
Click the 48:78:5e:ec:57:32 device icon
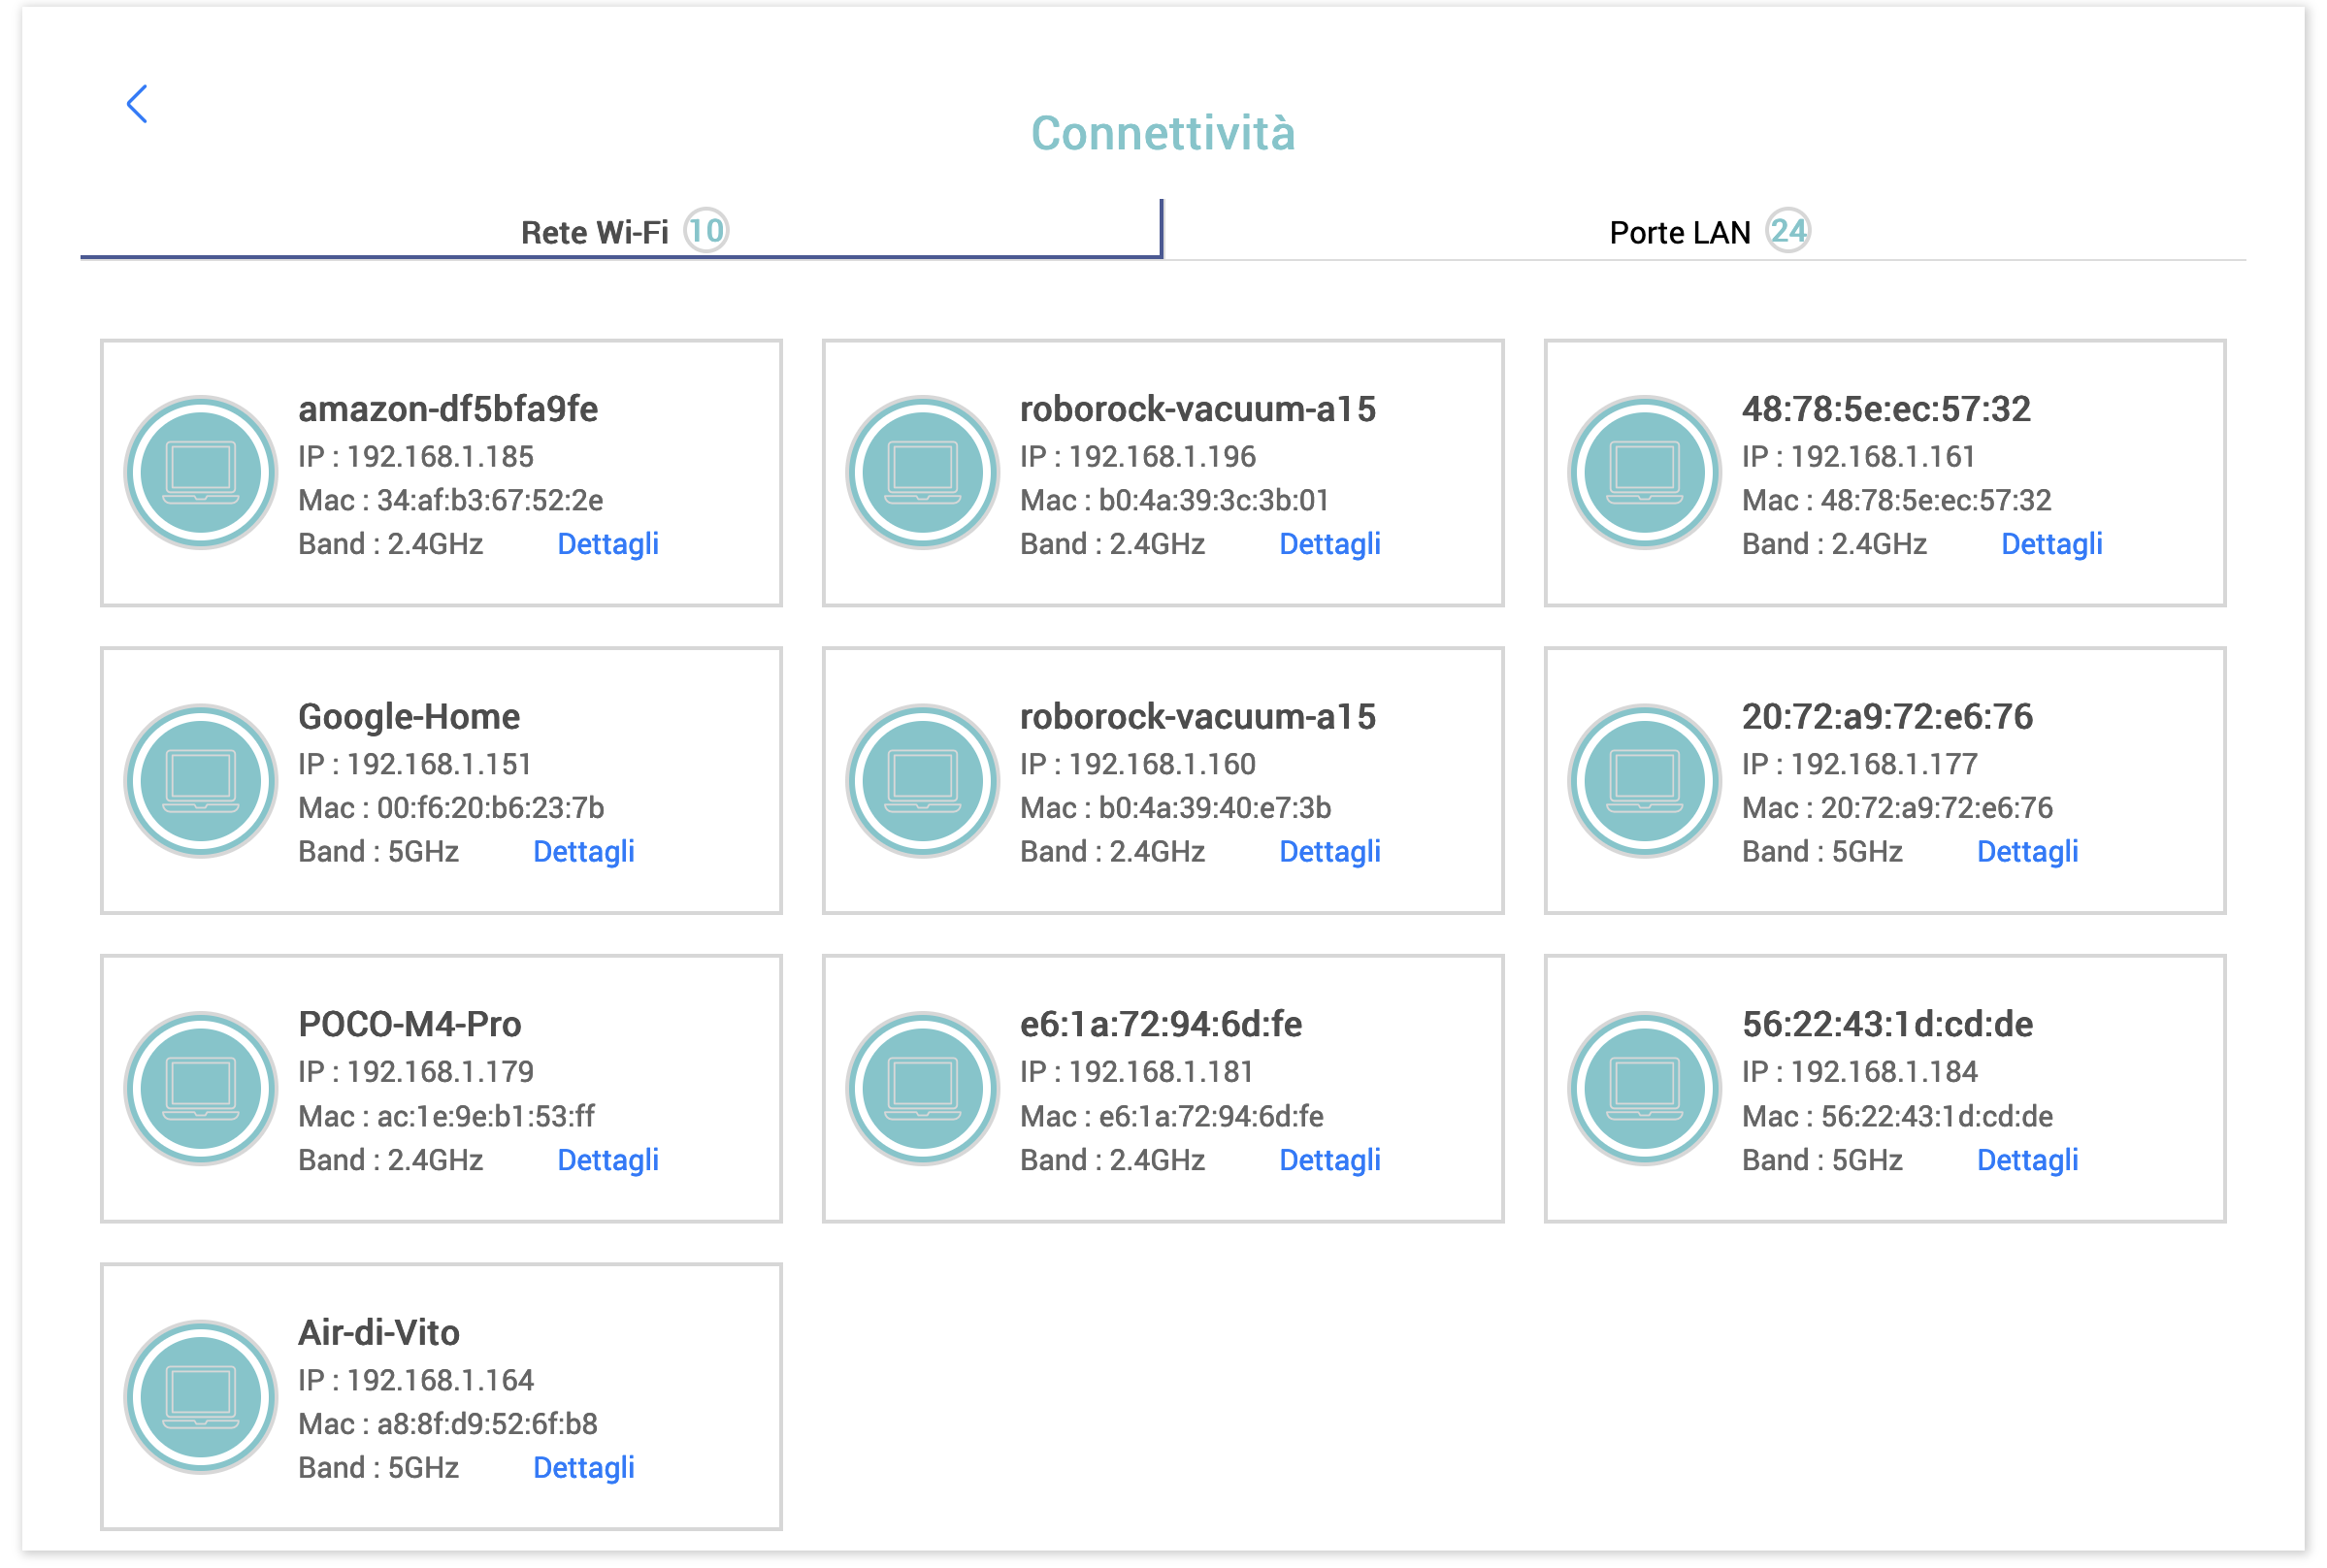1645,473
